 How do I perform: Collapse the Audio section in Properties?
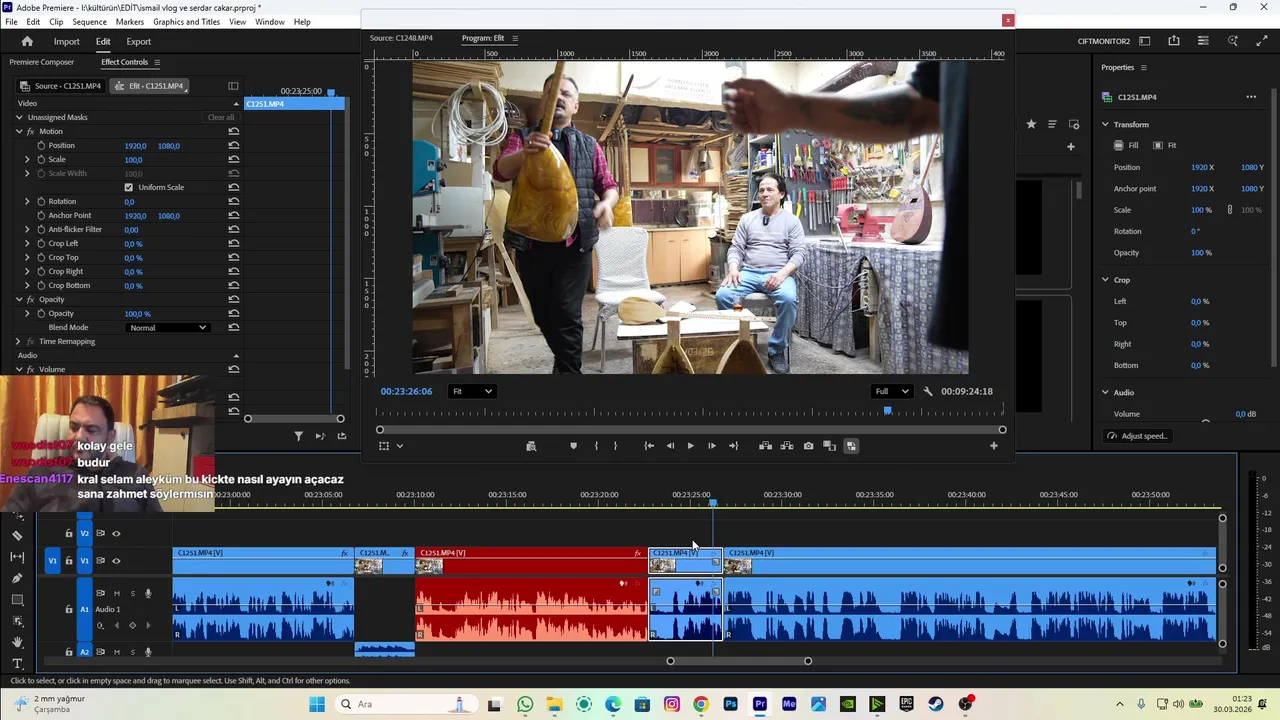coord(1105,392)
